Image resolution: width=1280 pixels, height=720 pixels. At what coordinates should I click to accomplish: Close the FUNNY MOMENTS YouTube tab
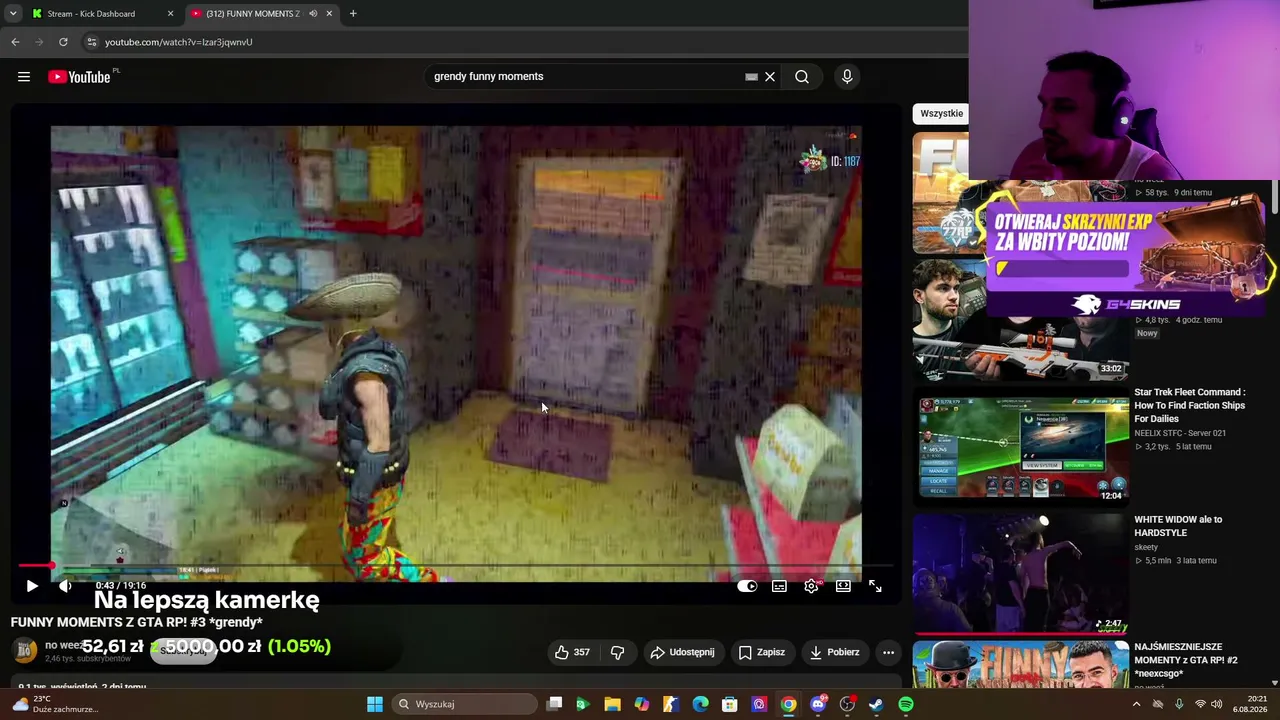329,14
